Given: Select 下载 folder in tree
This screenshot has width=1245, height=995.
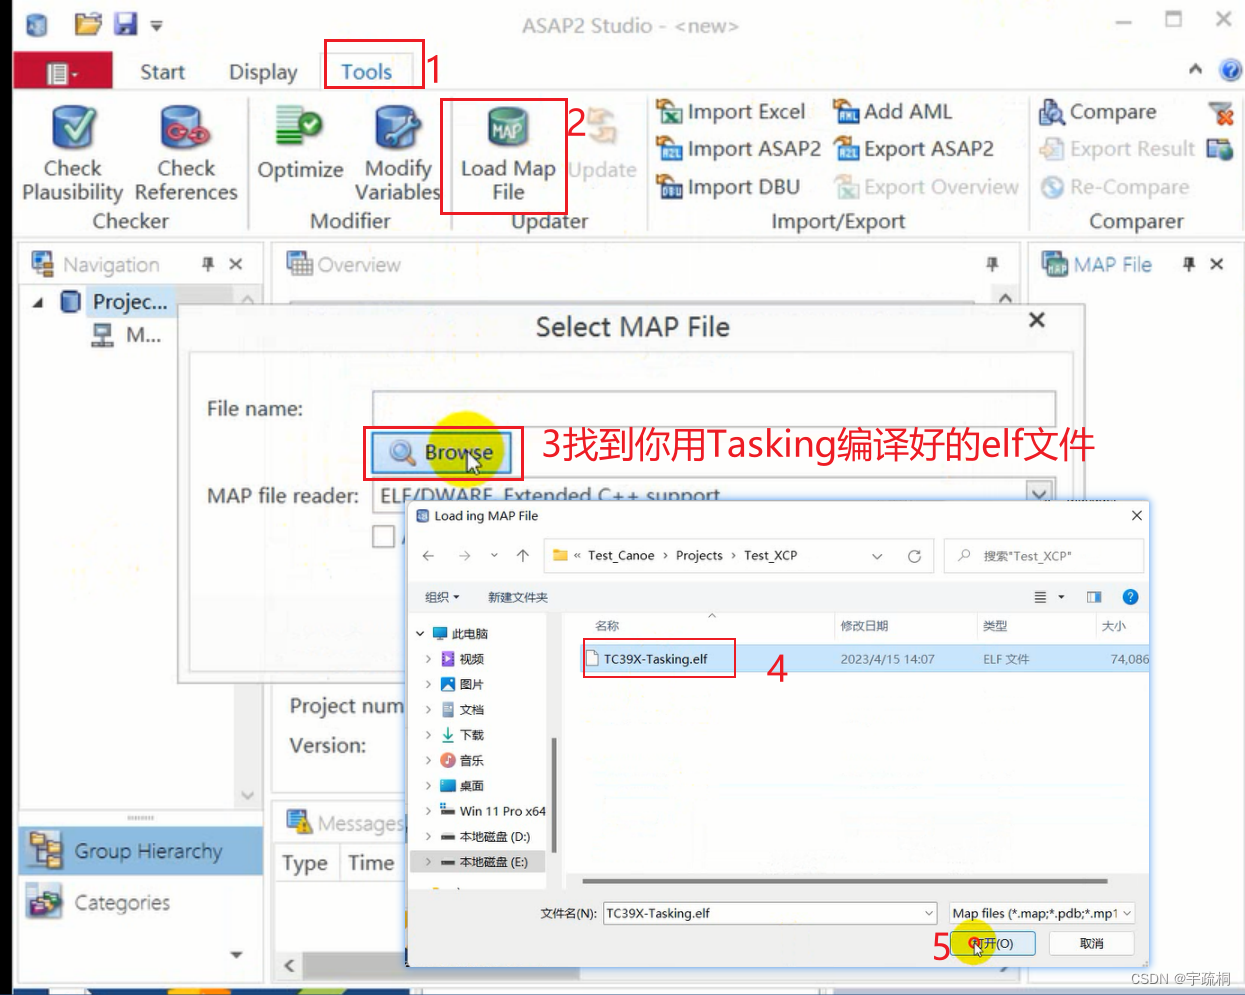Looking at the screenshot, I should coord(471,735).
